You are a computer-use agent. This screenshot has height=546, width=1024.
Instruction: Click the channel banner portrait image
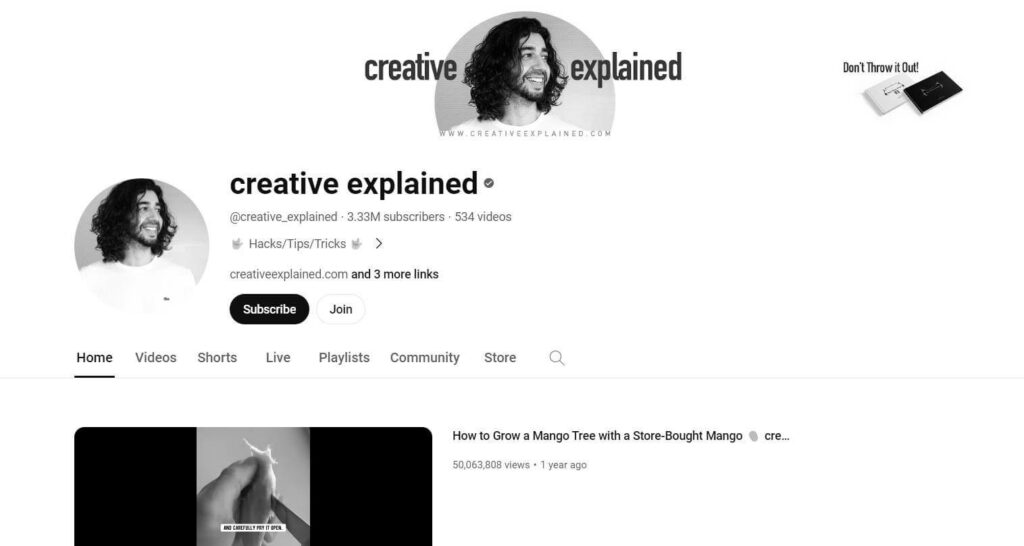tap(524, 72)
